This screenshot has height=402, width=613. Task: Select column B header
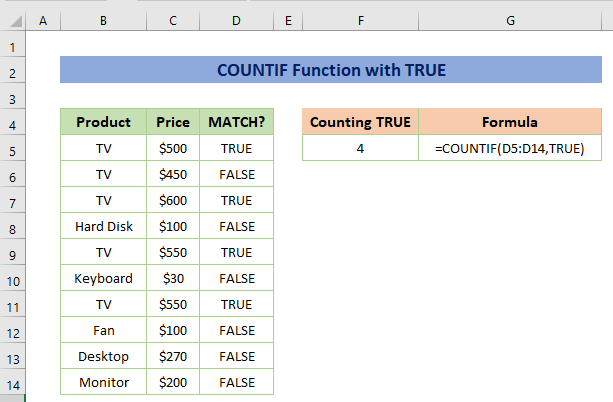(104, 20)
